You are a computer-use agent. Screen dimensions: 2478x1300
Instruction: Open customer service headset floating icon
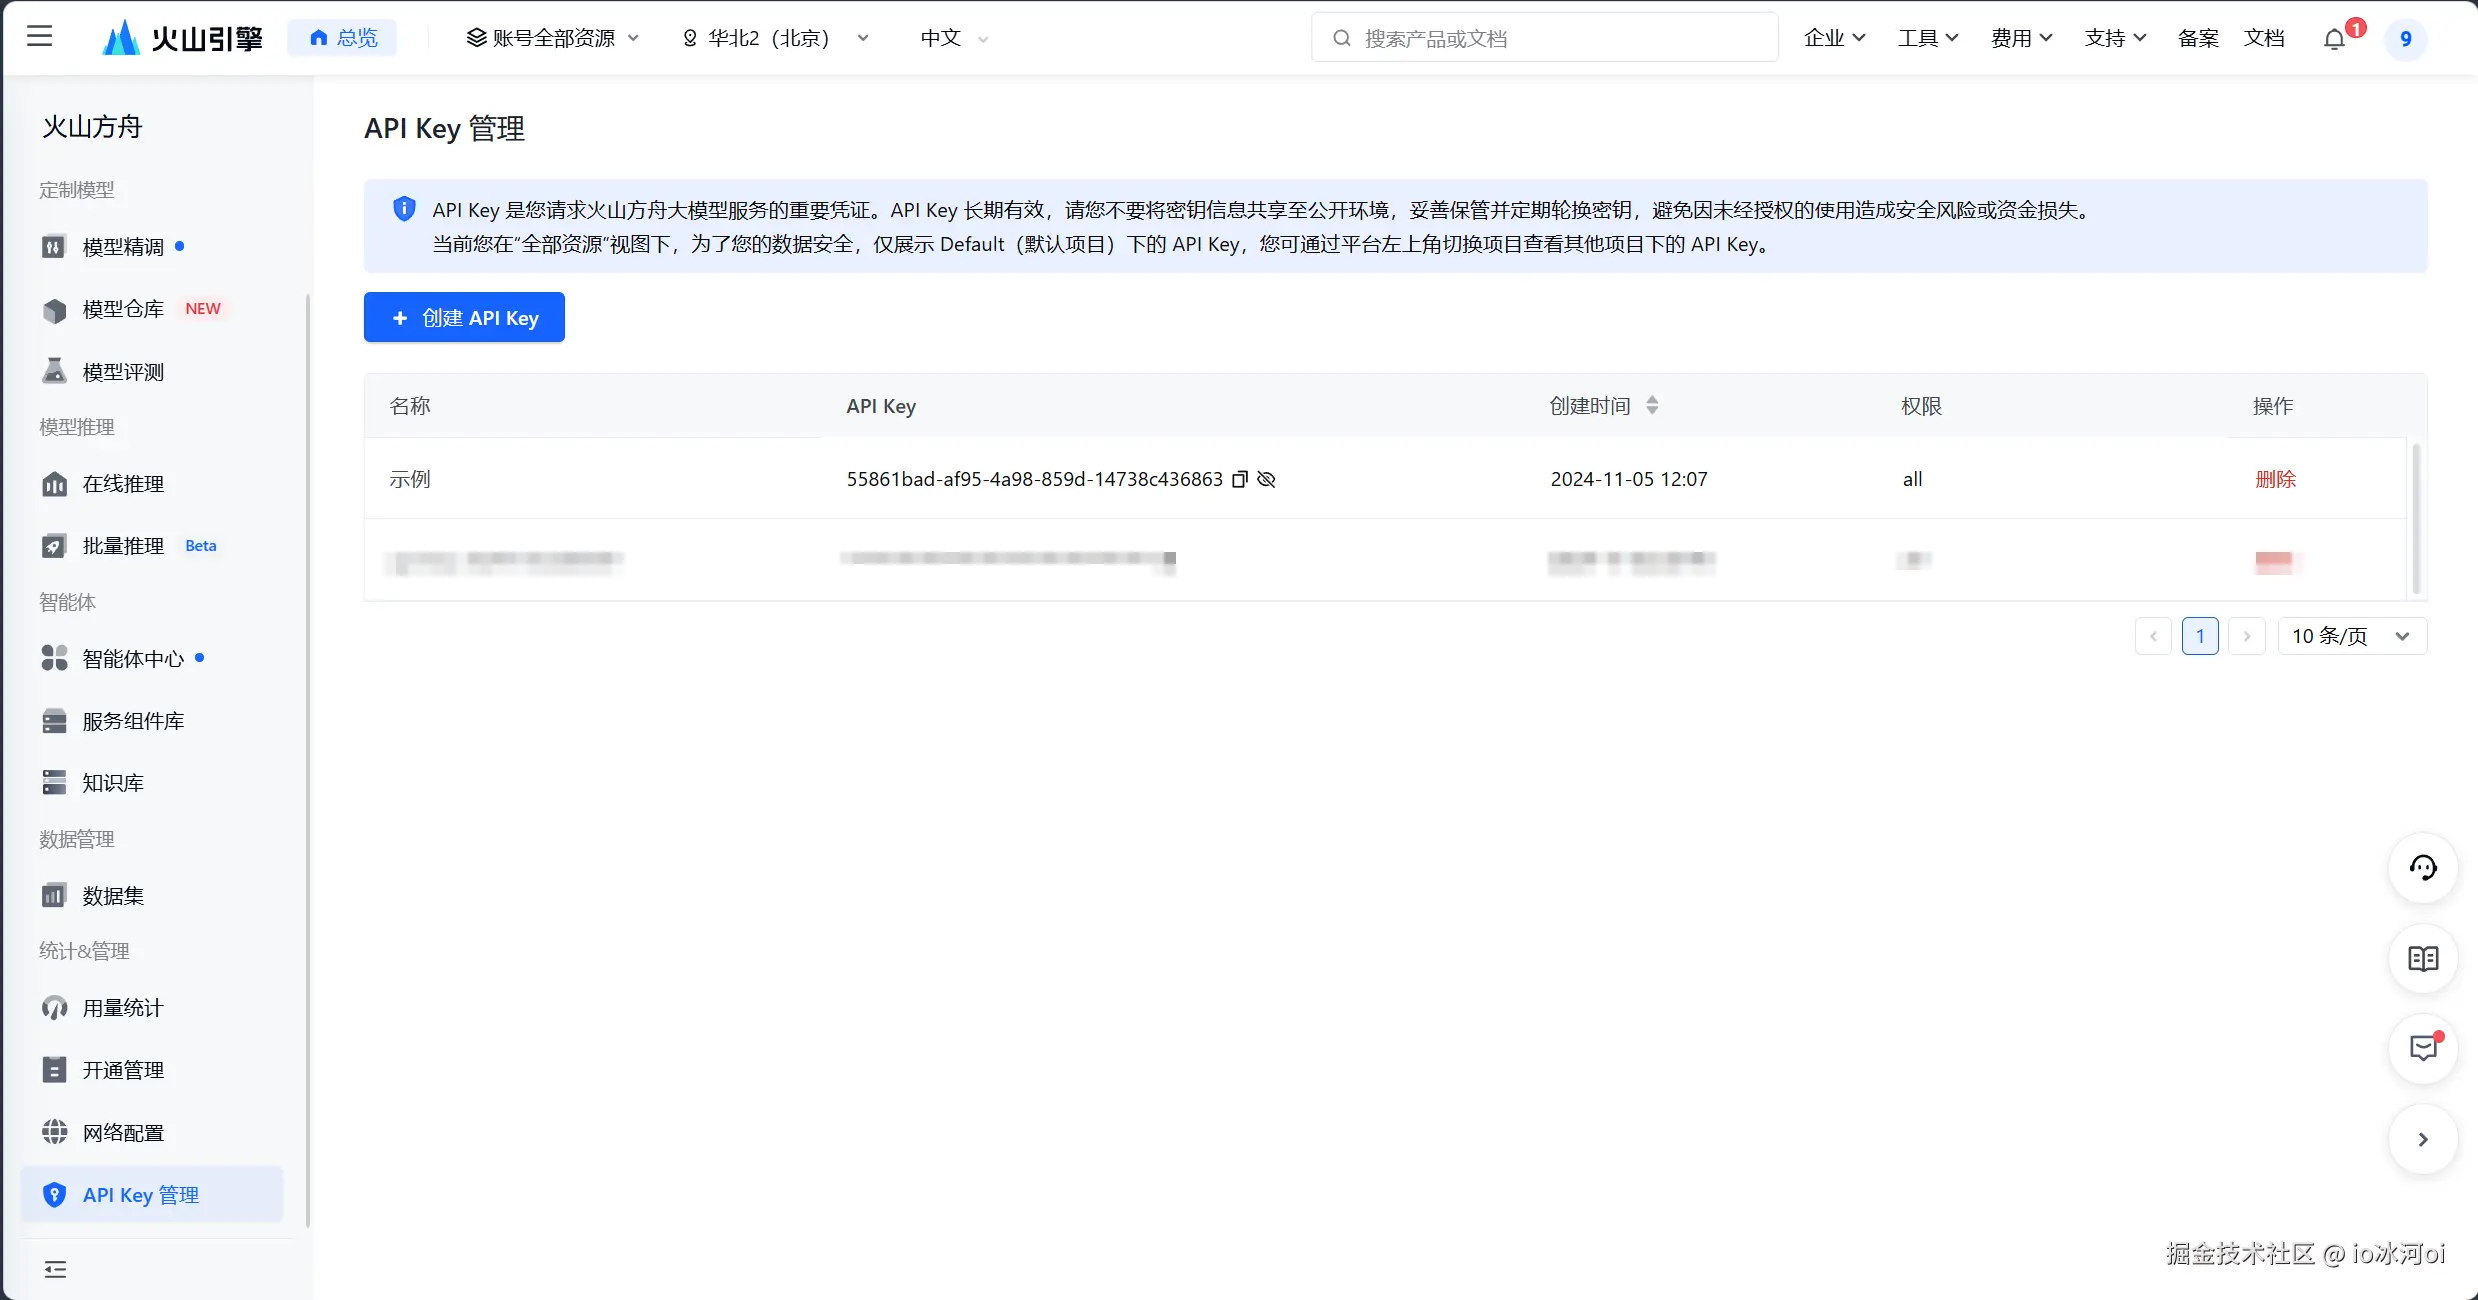click(2423, 867)
